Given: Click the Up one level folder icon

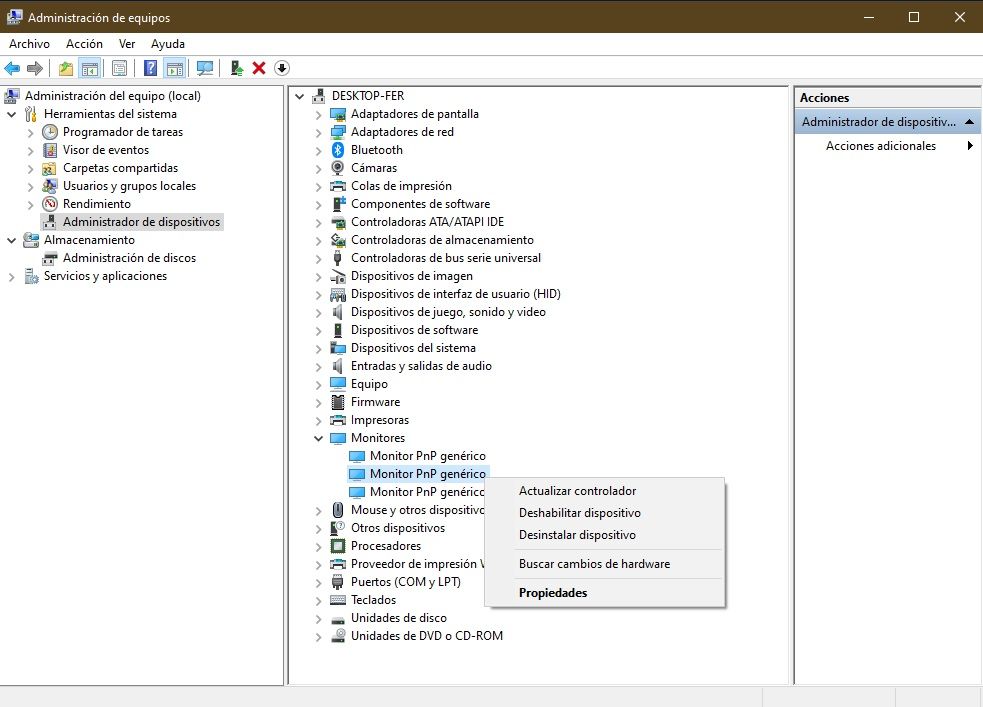Looking at the screenshot, I should point(66,68).
